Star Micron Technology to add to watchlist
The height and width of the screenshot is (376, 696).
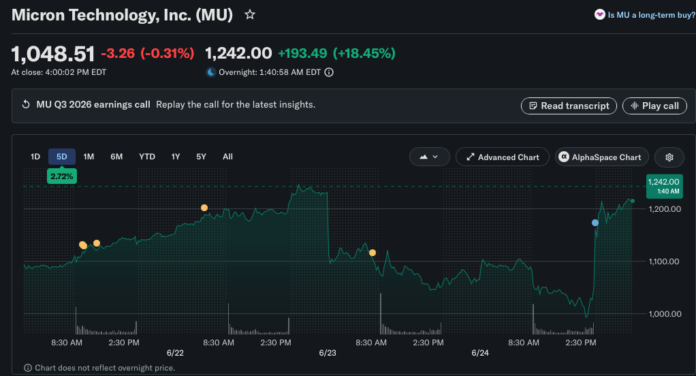point(250,15)
